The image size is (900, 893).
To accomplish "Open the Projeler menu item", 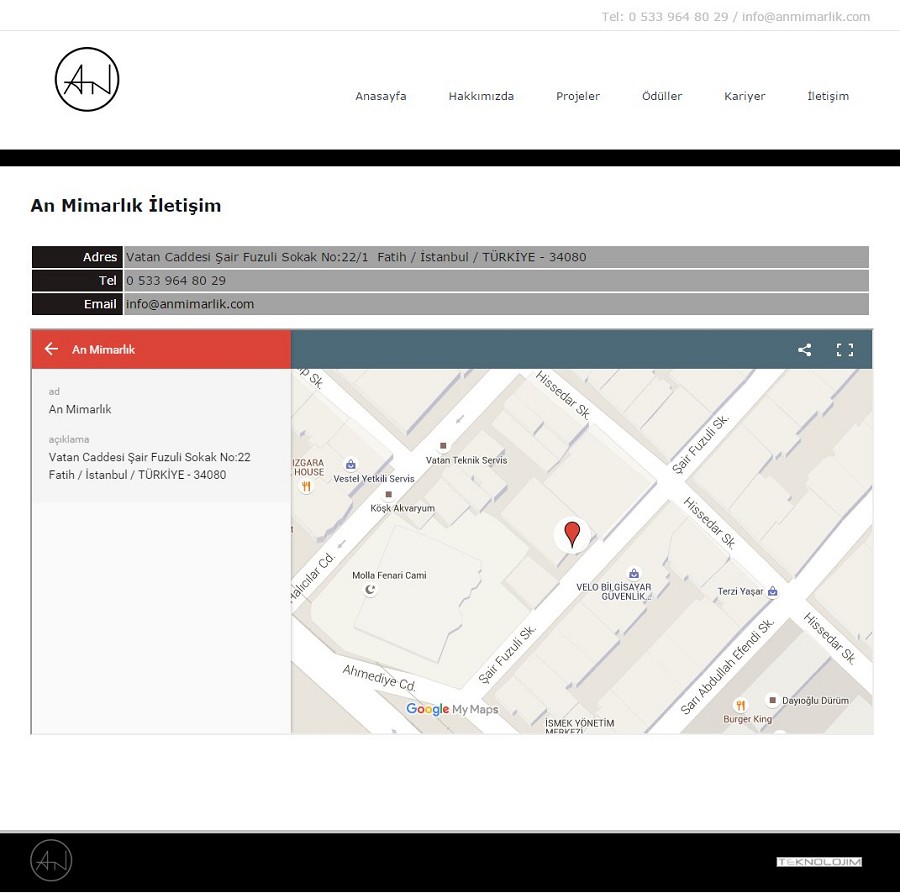I will pos(578,96).
